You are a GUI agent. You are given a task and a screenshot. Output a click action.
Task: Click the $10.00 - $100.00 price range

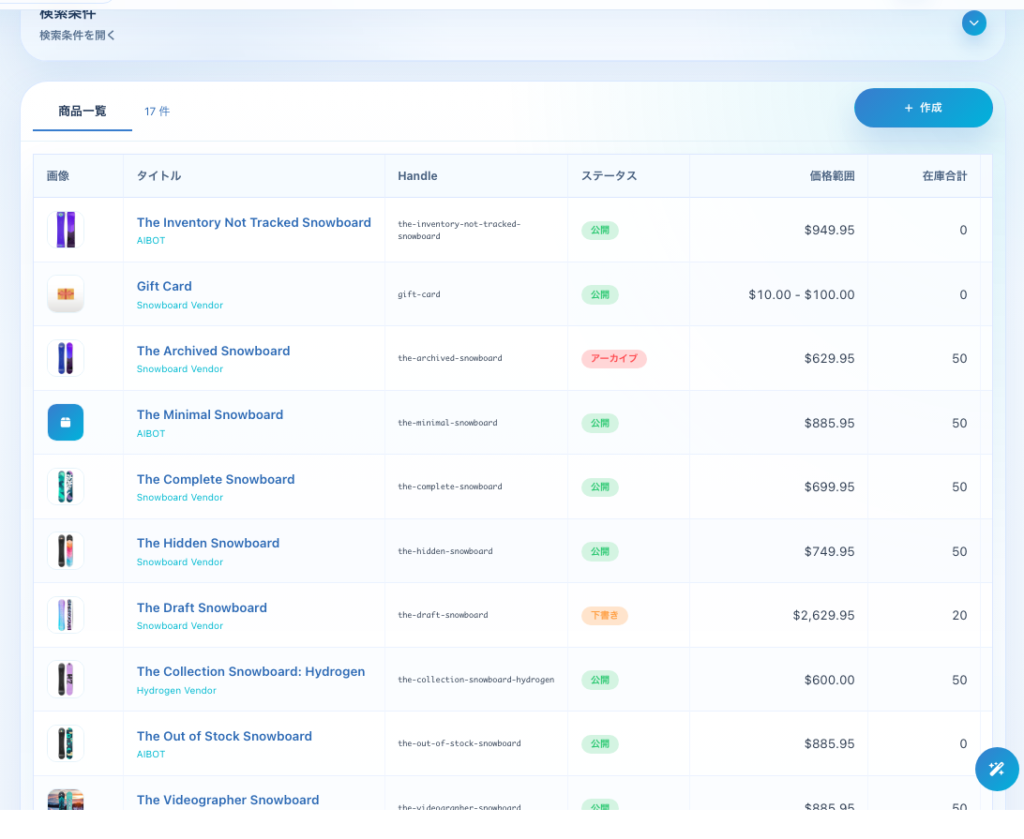click(x=801, y=294)
